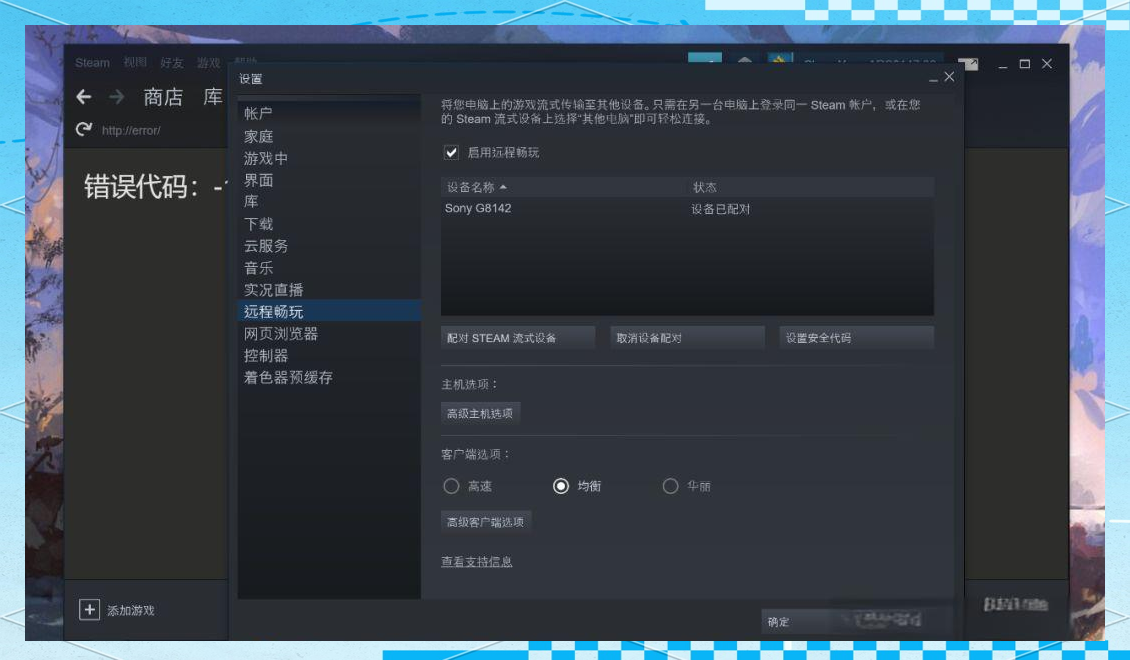
Task: Minimize the settings dialog
Action: (x=933, y=78)
